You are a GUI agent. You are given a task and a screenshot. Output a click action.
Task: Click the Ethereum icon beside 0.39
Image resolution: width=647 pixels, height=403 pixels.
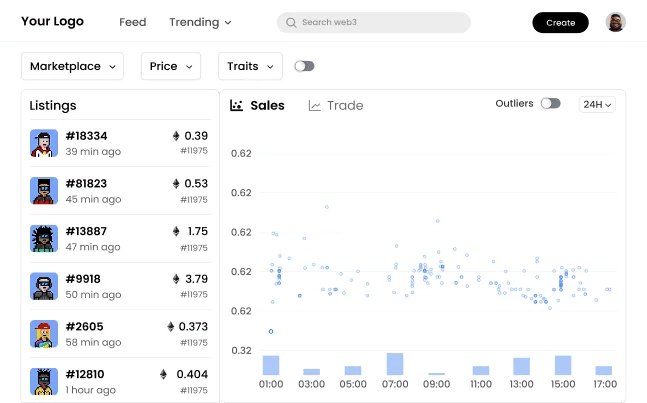[x=176, y=136]
